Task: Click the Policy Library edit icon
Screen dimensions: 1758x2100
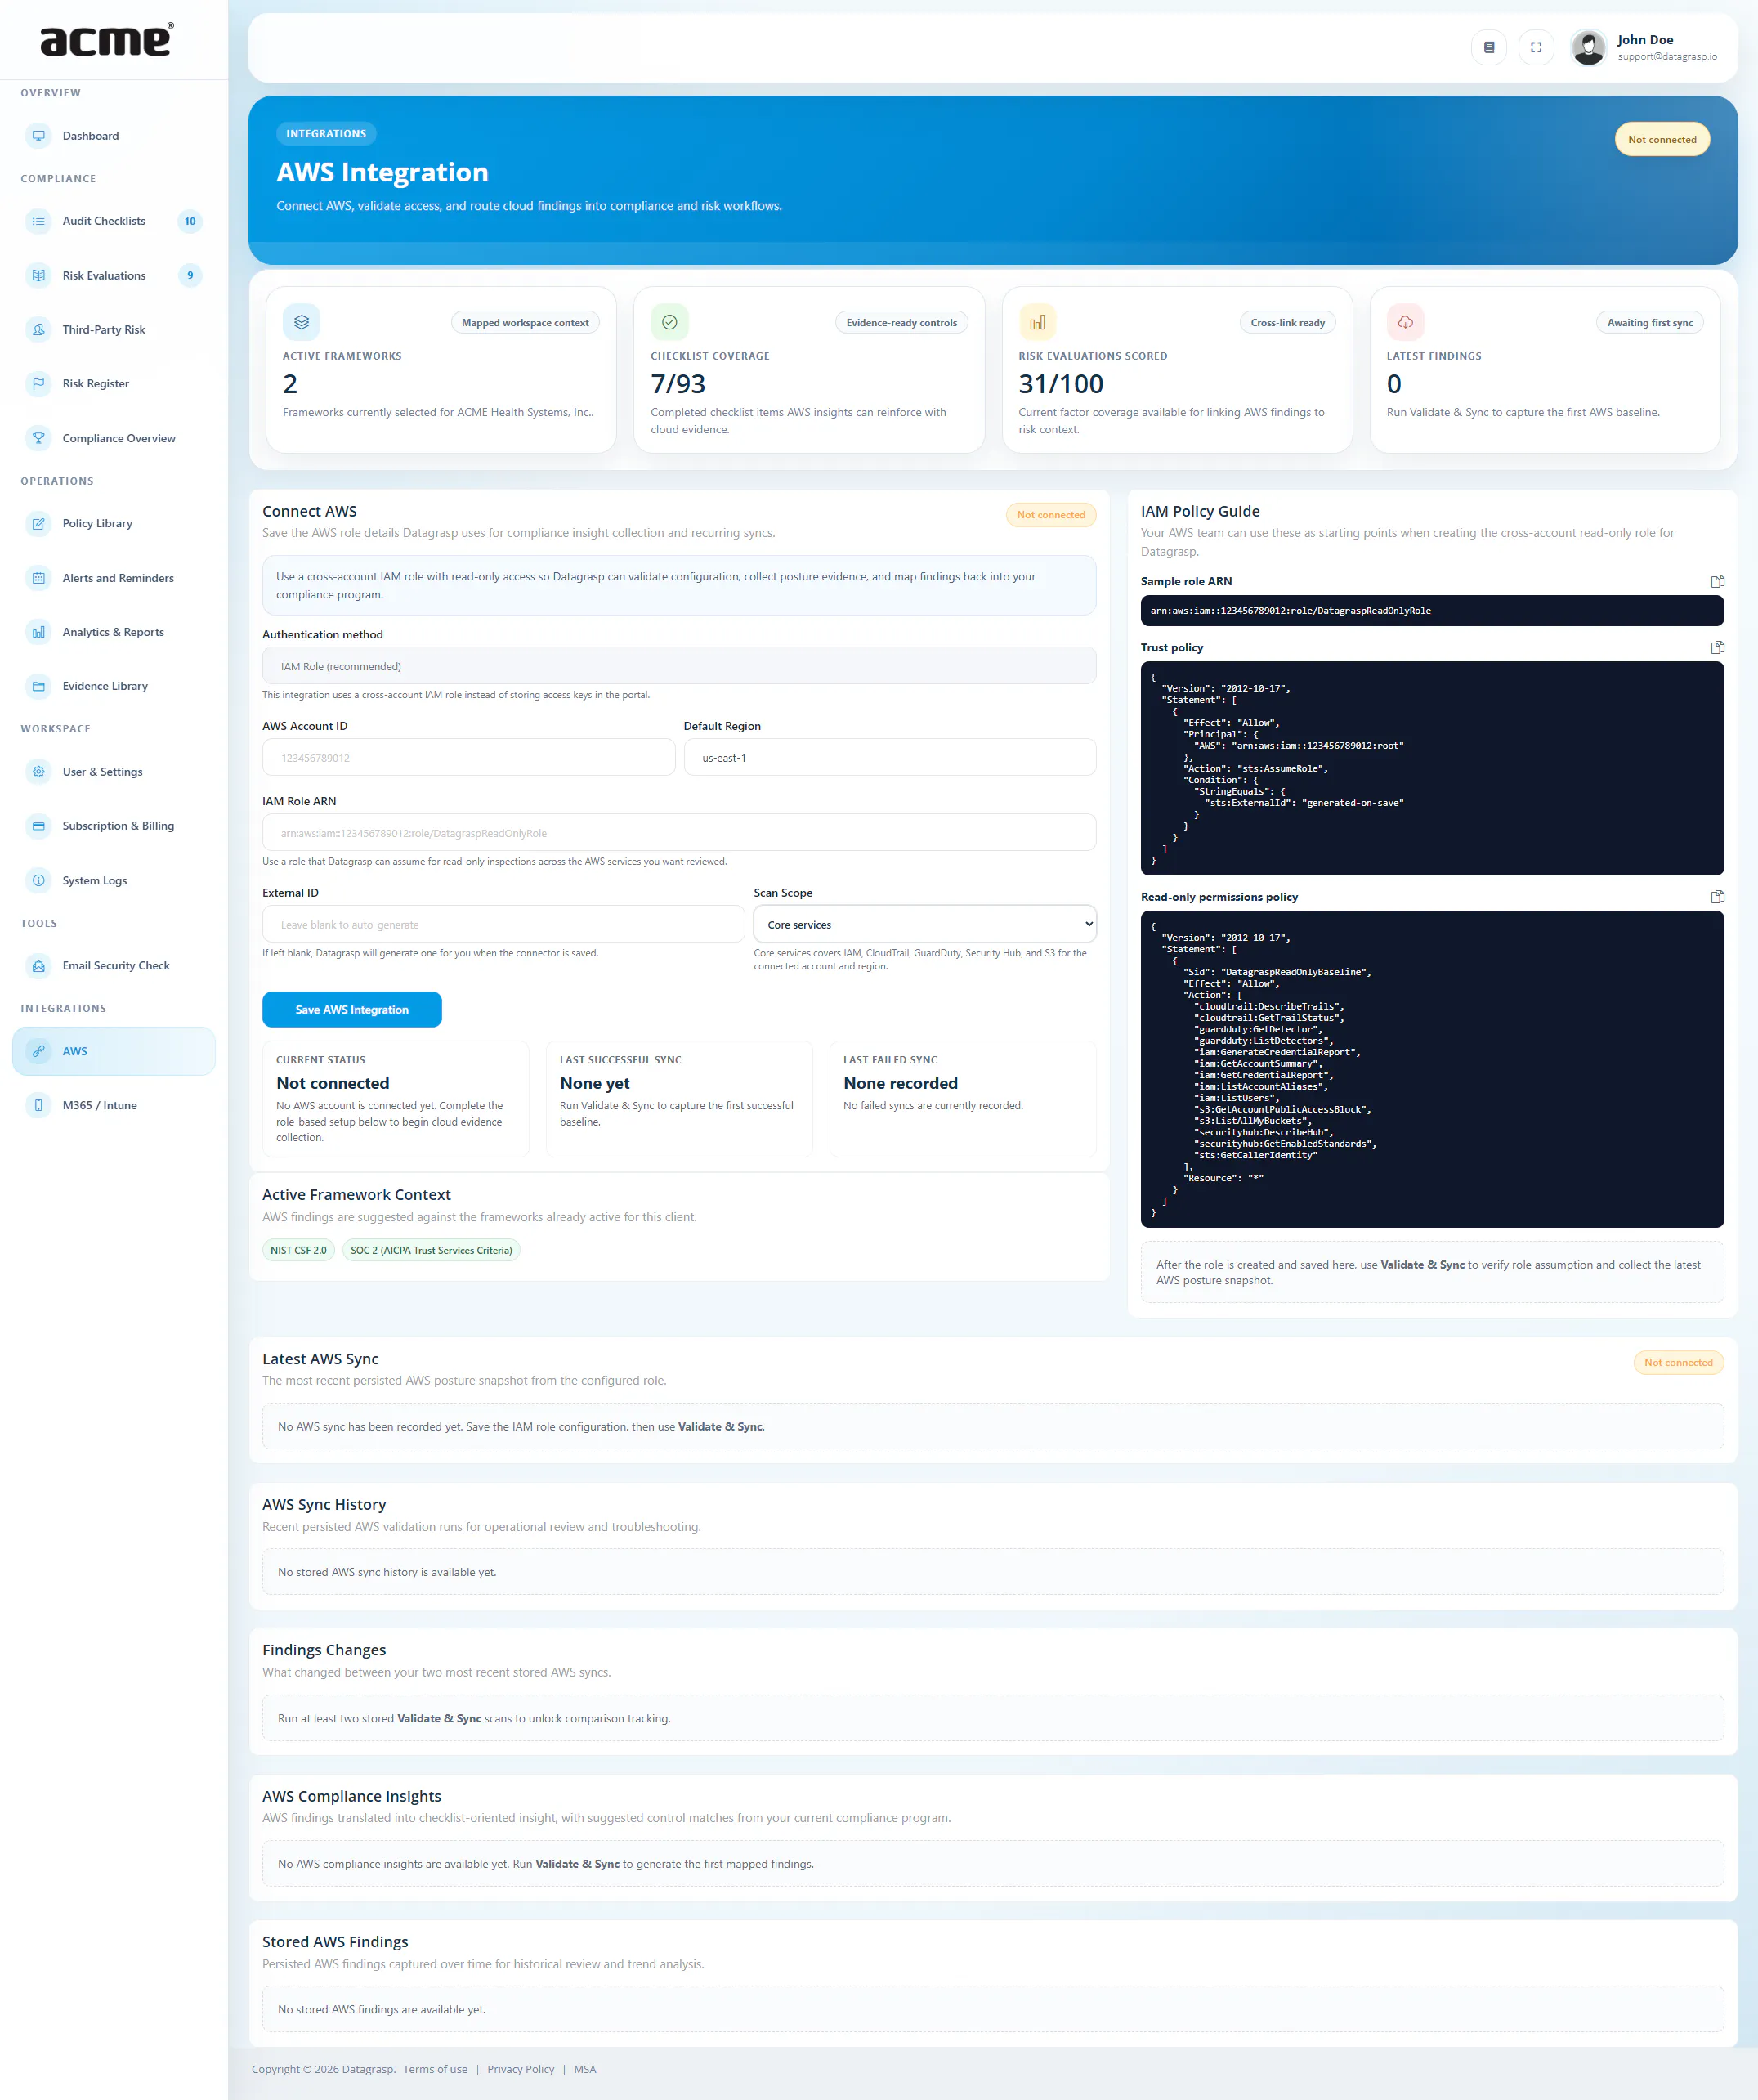Action: [x=38, y=523]
